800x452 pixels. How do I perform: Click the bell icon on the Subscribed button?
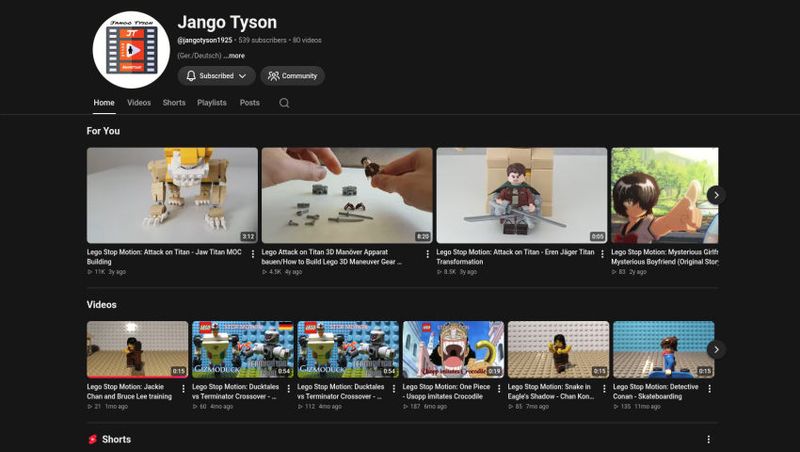(x=191, y=76)
